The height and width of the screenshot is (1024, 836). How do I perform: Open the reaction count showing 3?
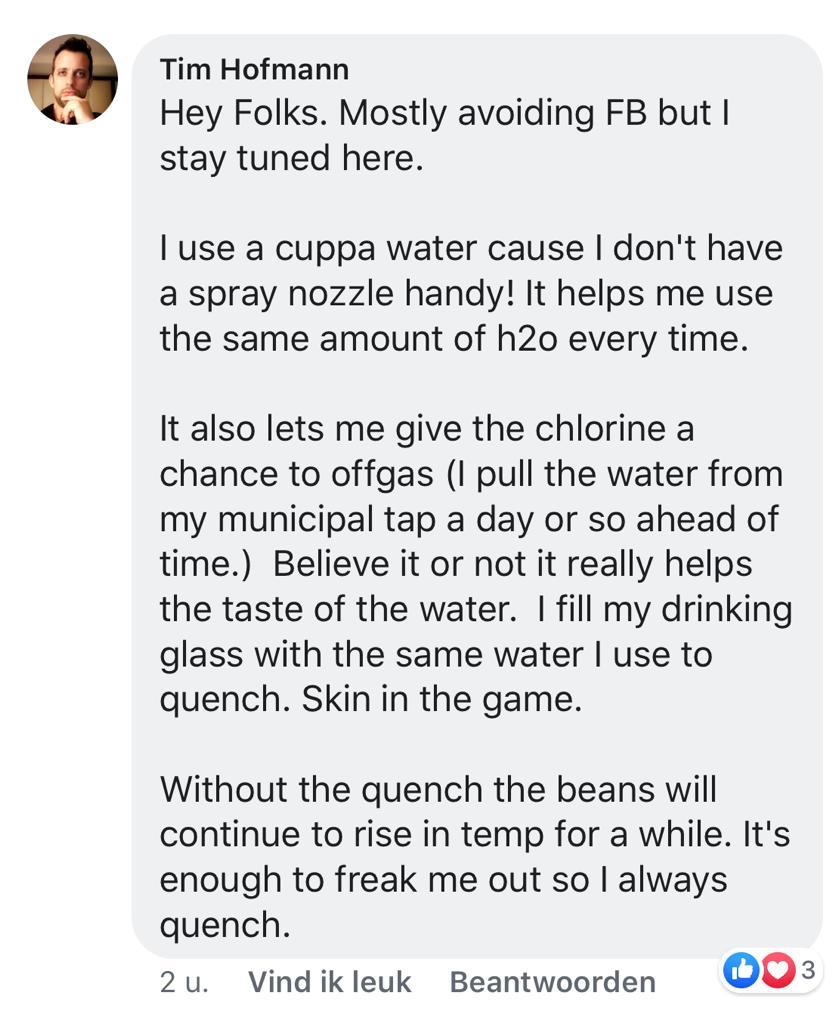pos(808,969)
